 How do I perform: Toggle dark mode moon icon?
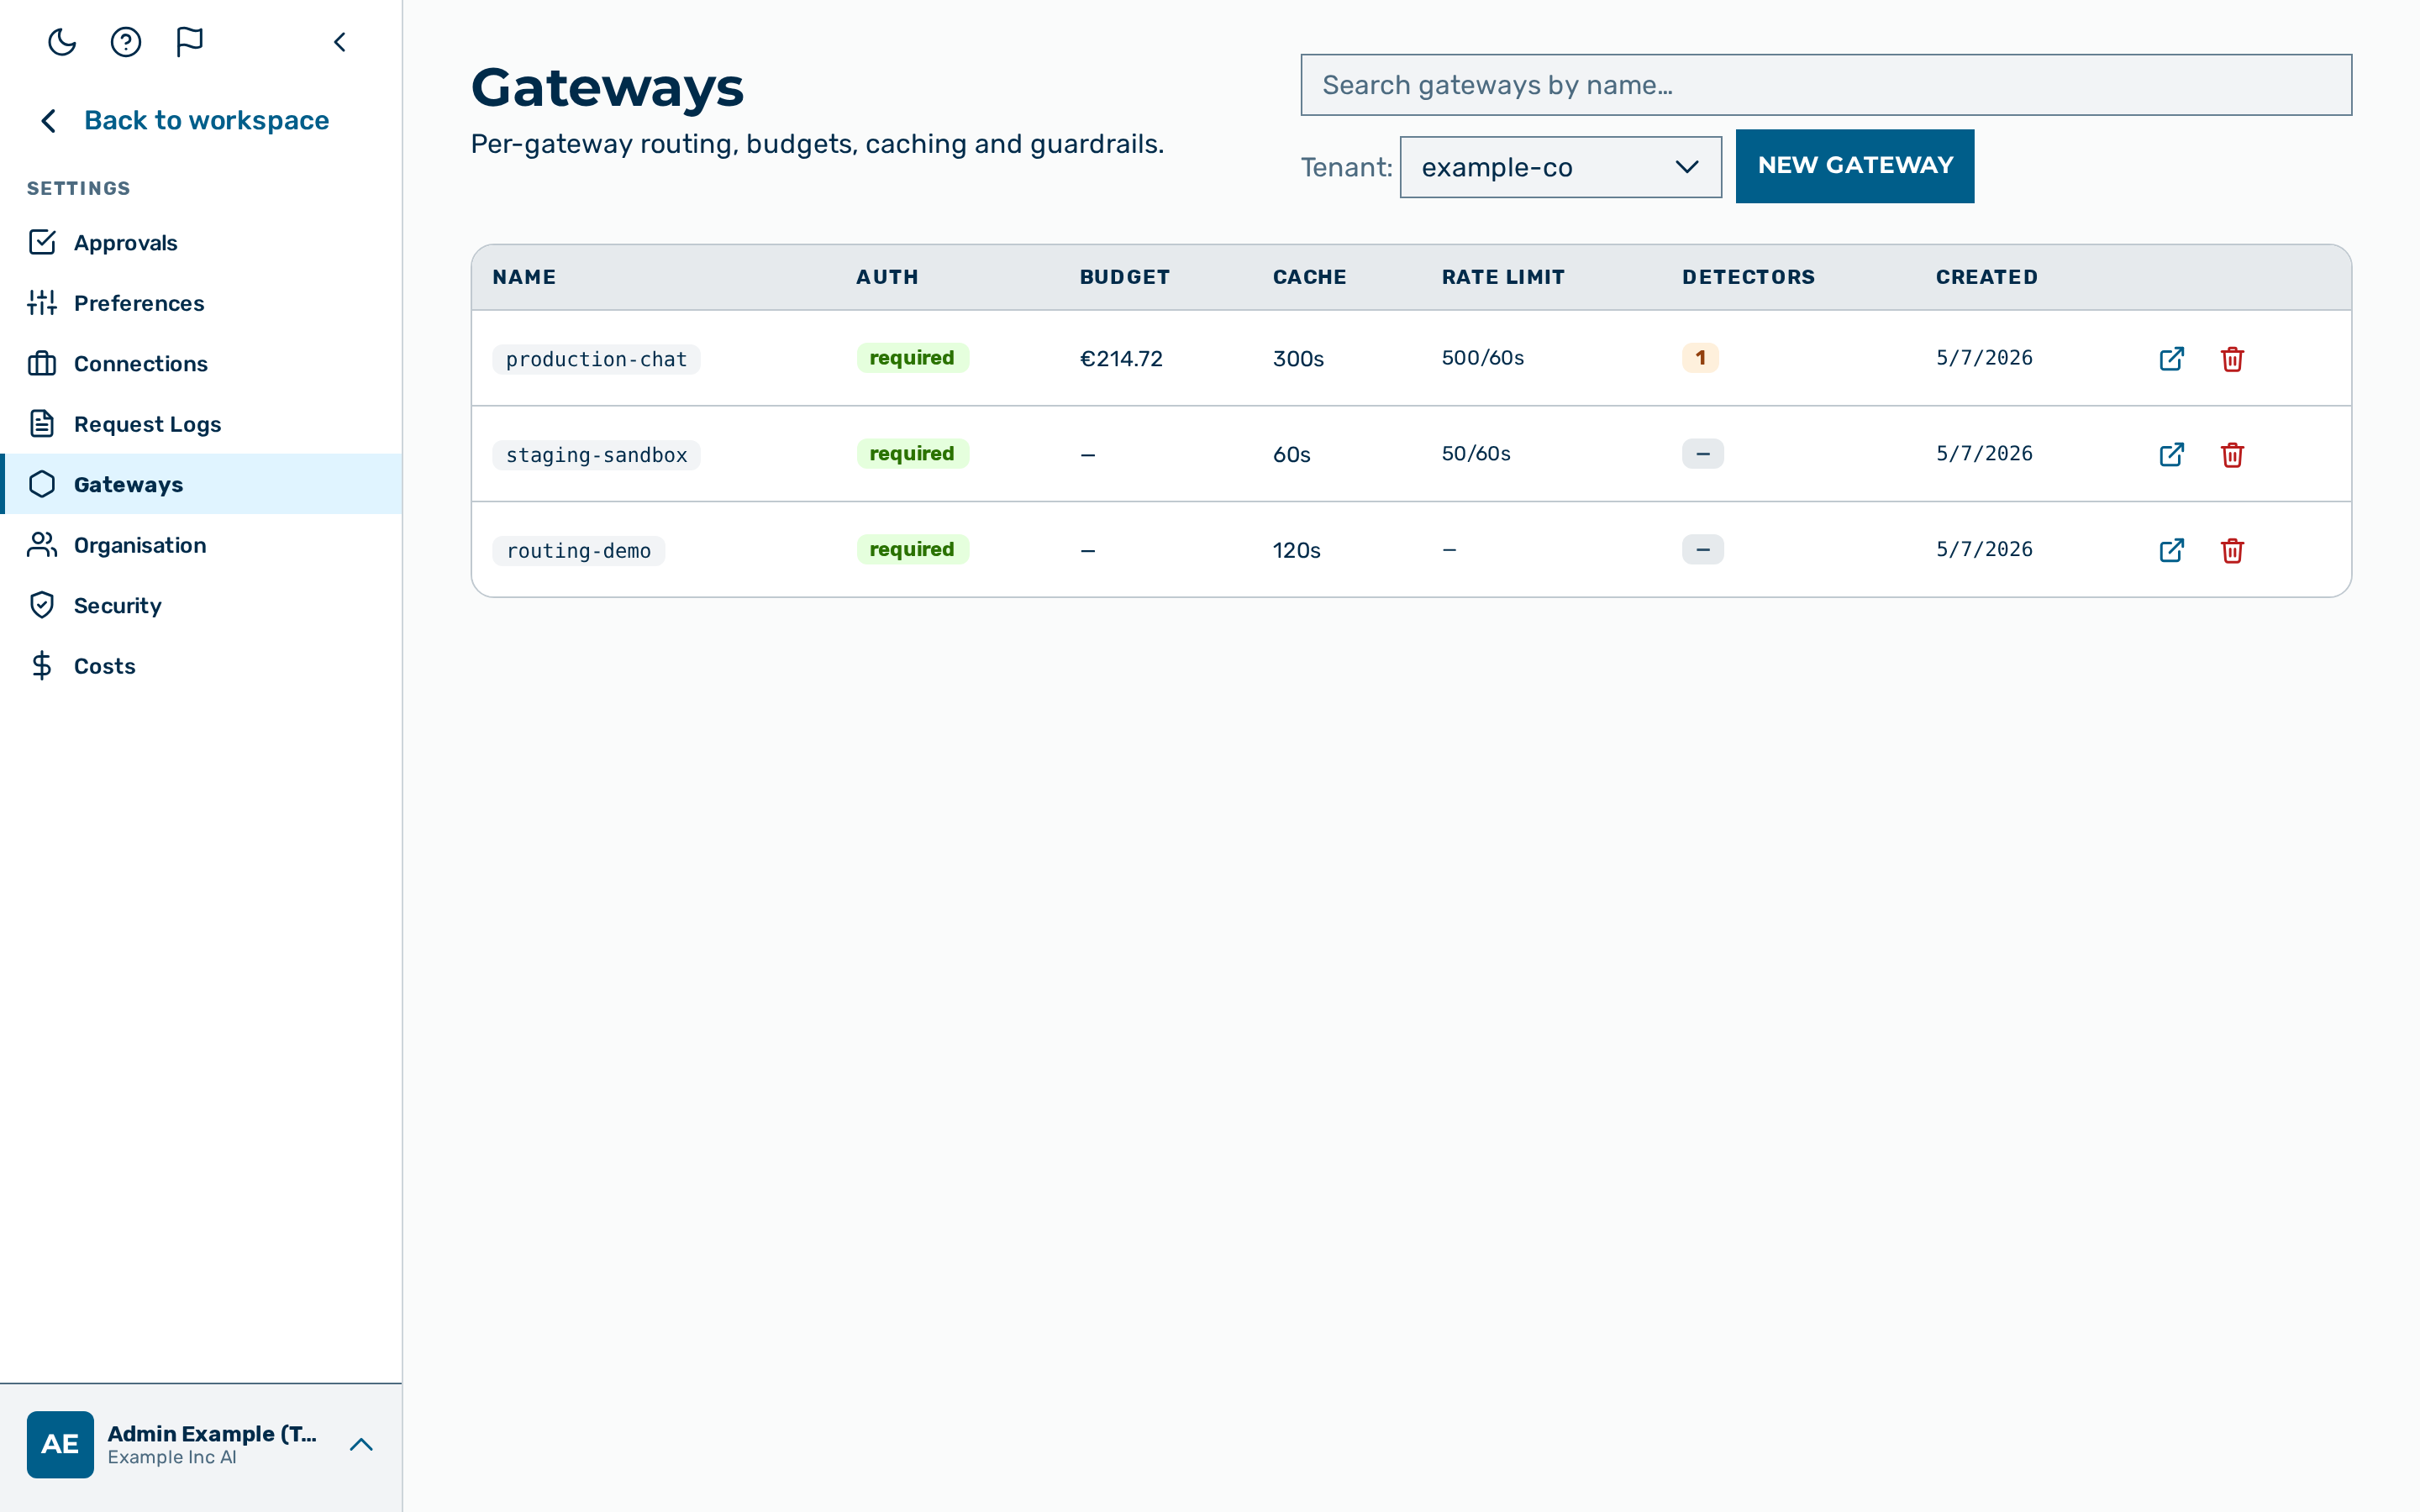tap(62, 42)
